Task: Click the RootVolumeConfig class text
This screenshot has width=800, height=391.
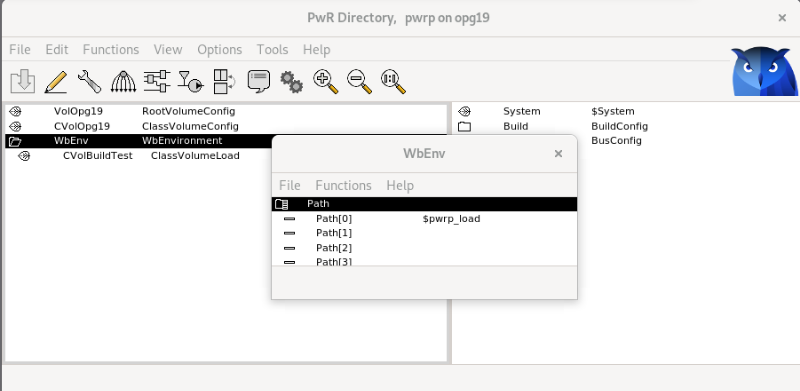Action: (x=189, y=111)
